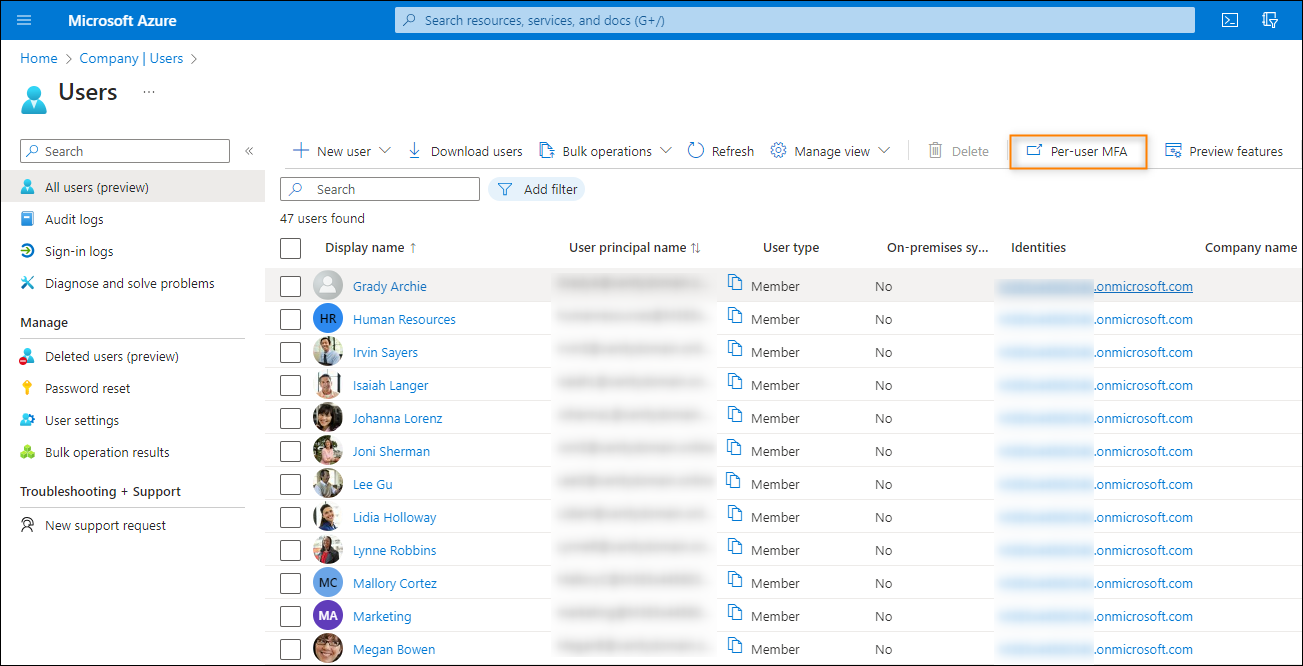Click the Manage view gear icon
This screenshot has height=666, width=1303.
[779, 151]
